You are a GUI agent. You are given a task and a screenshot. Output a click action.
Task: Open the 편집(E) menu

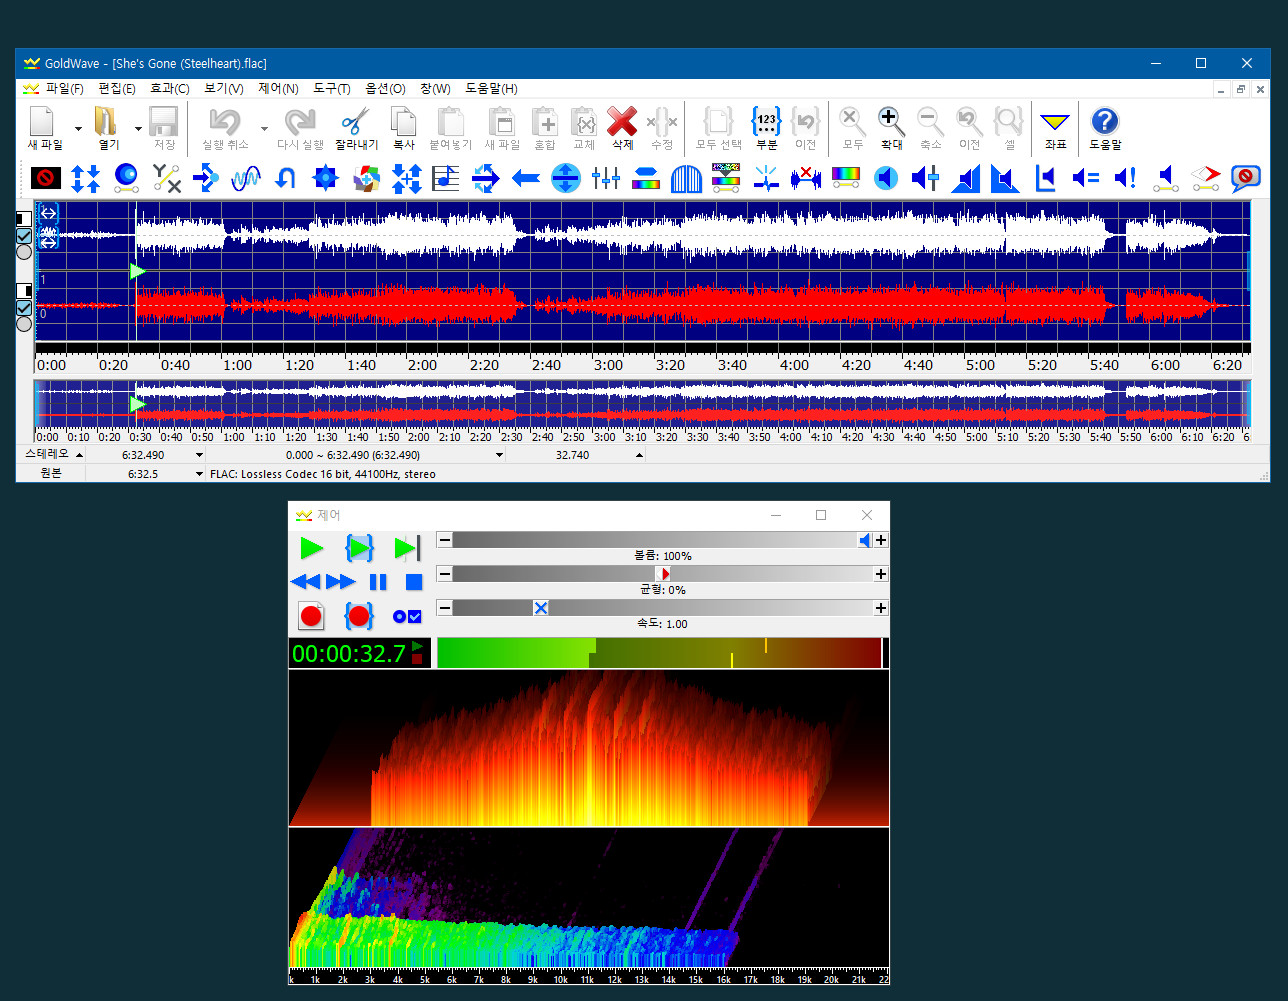point(117,89)
